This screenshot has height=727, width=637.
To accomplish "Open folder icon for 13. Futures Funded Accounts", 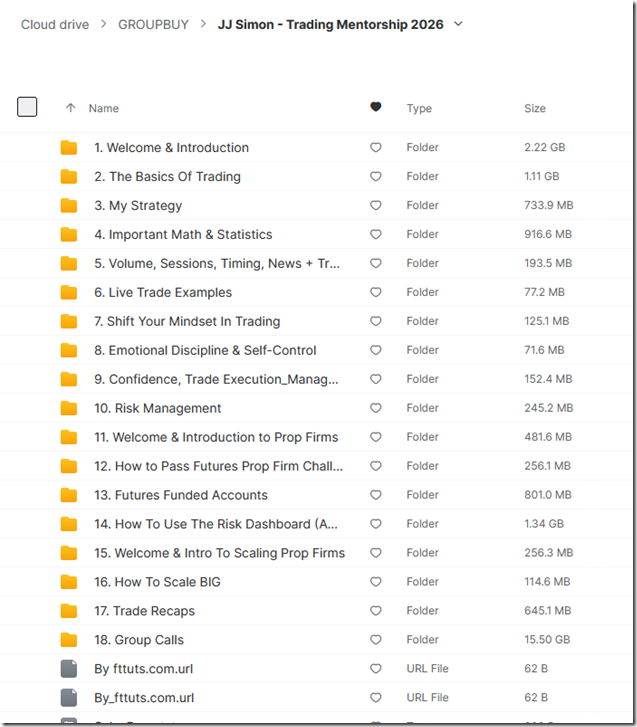I will [x=69, y=495].
